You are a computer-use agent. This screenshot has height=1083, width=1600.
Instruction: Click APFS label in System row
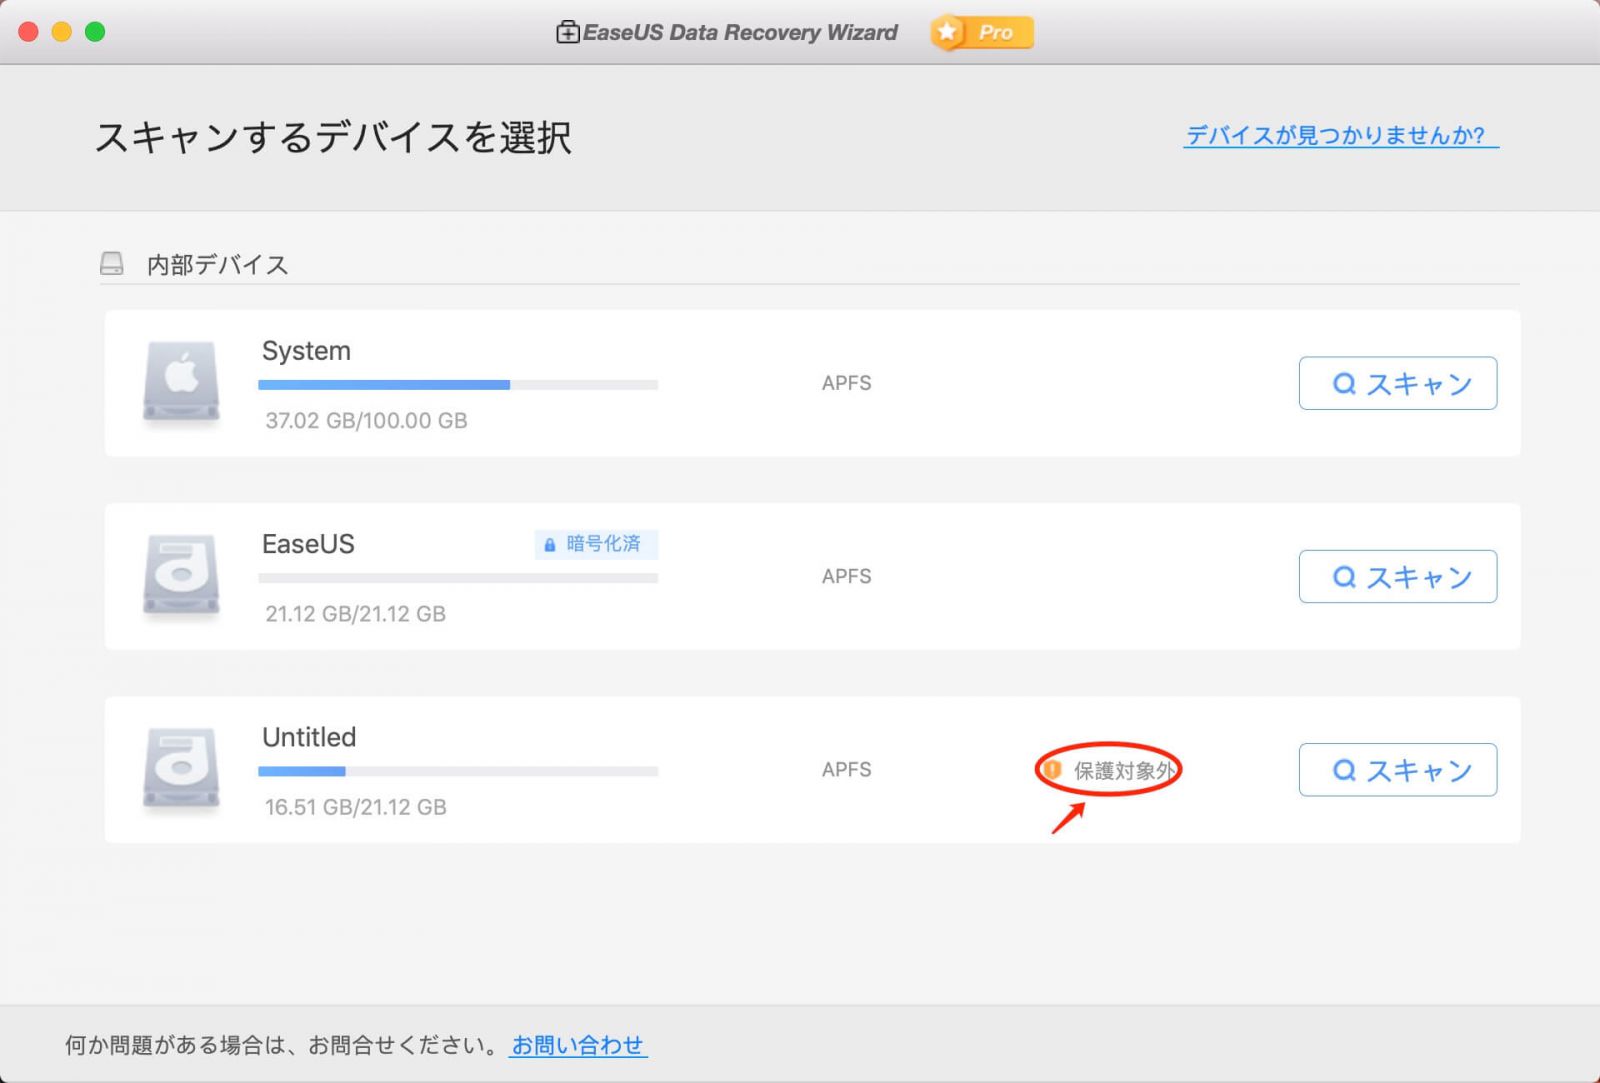pyautogui.click(x=846, y=383)
